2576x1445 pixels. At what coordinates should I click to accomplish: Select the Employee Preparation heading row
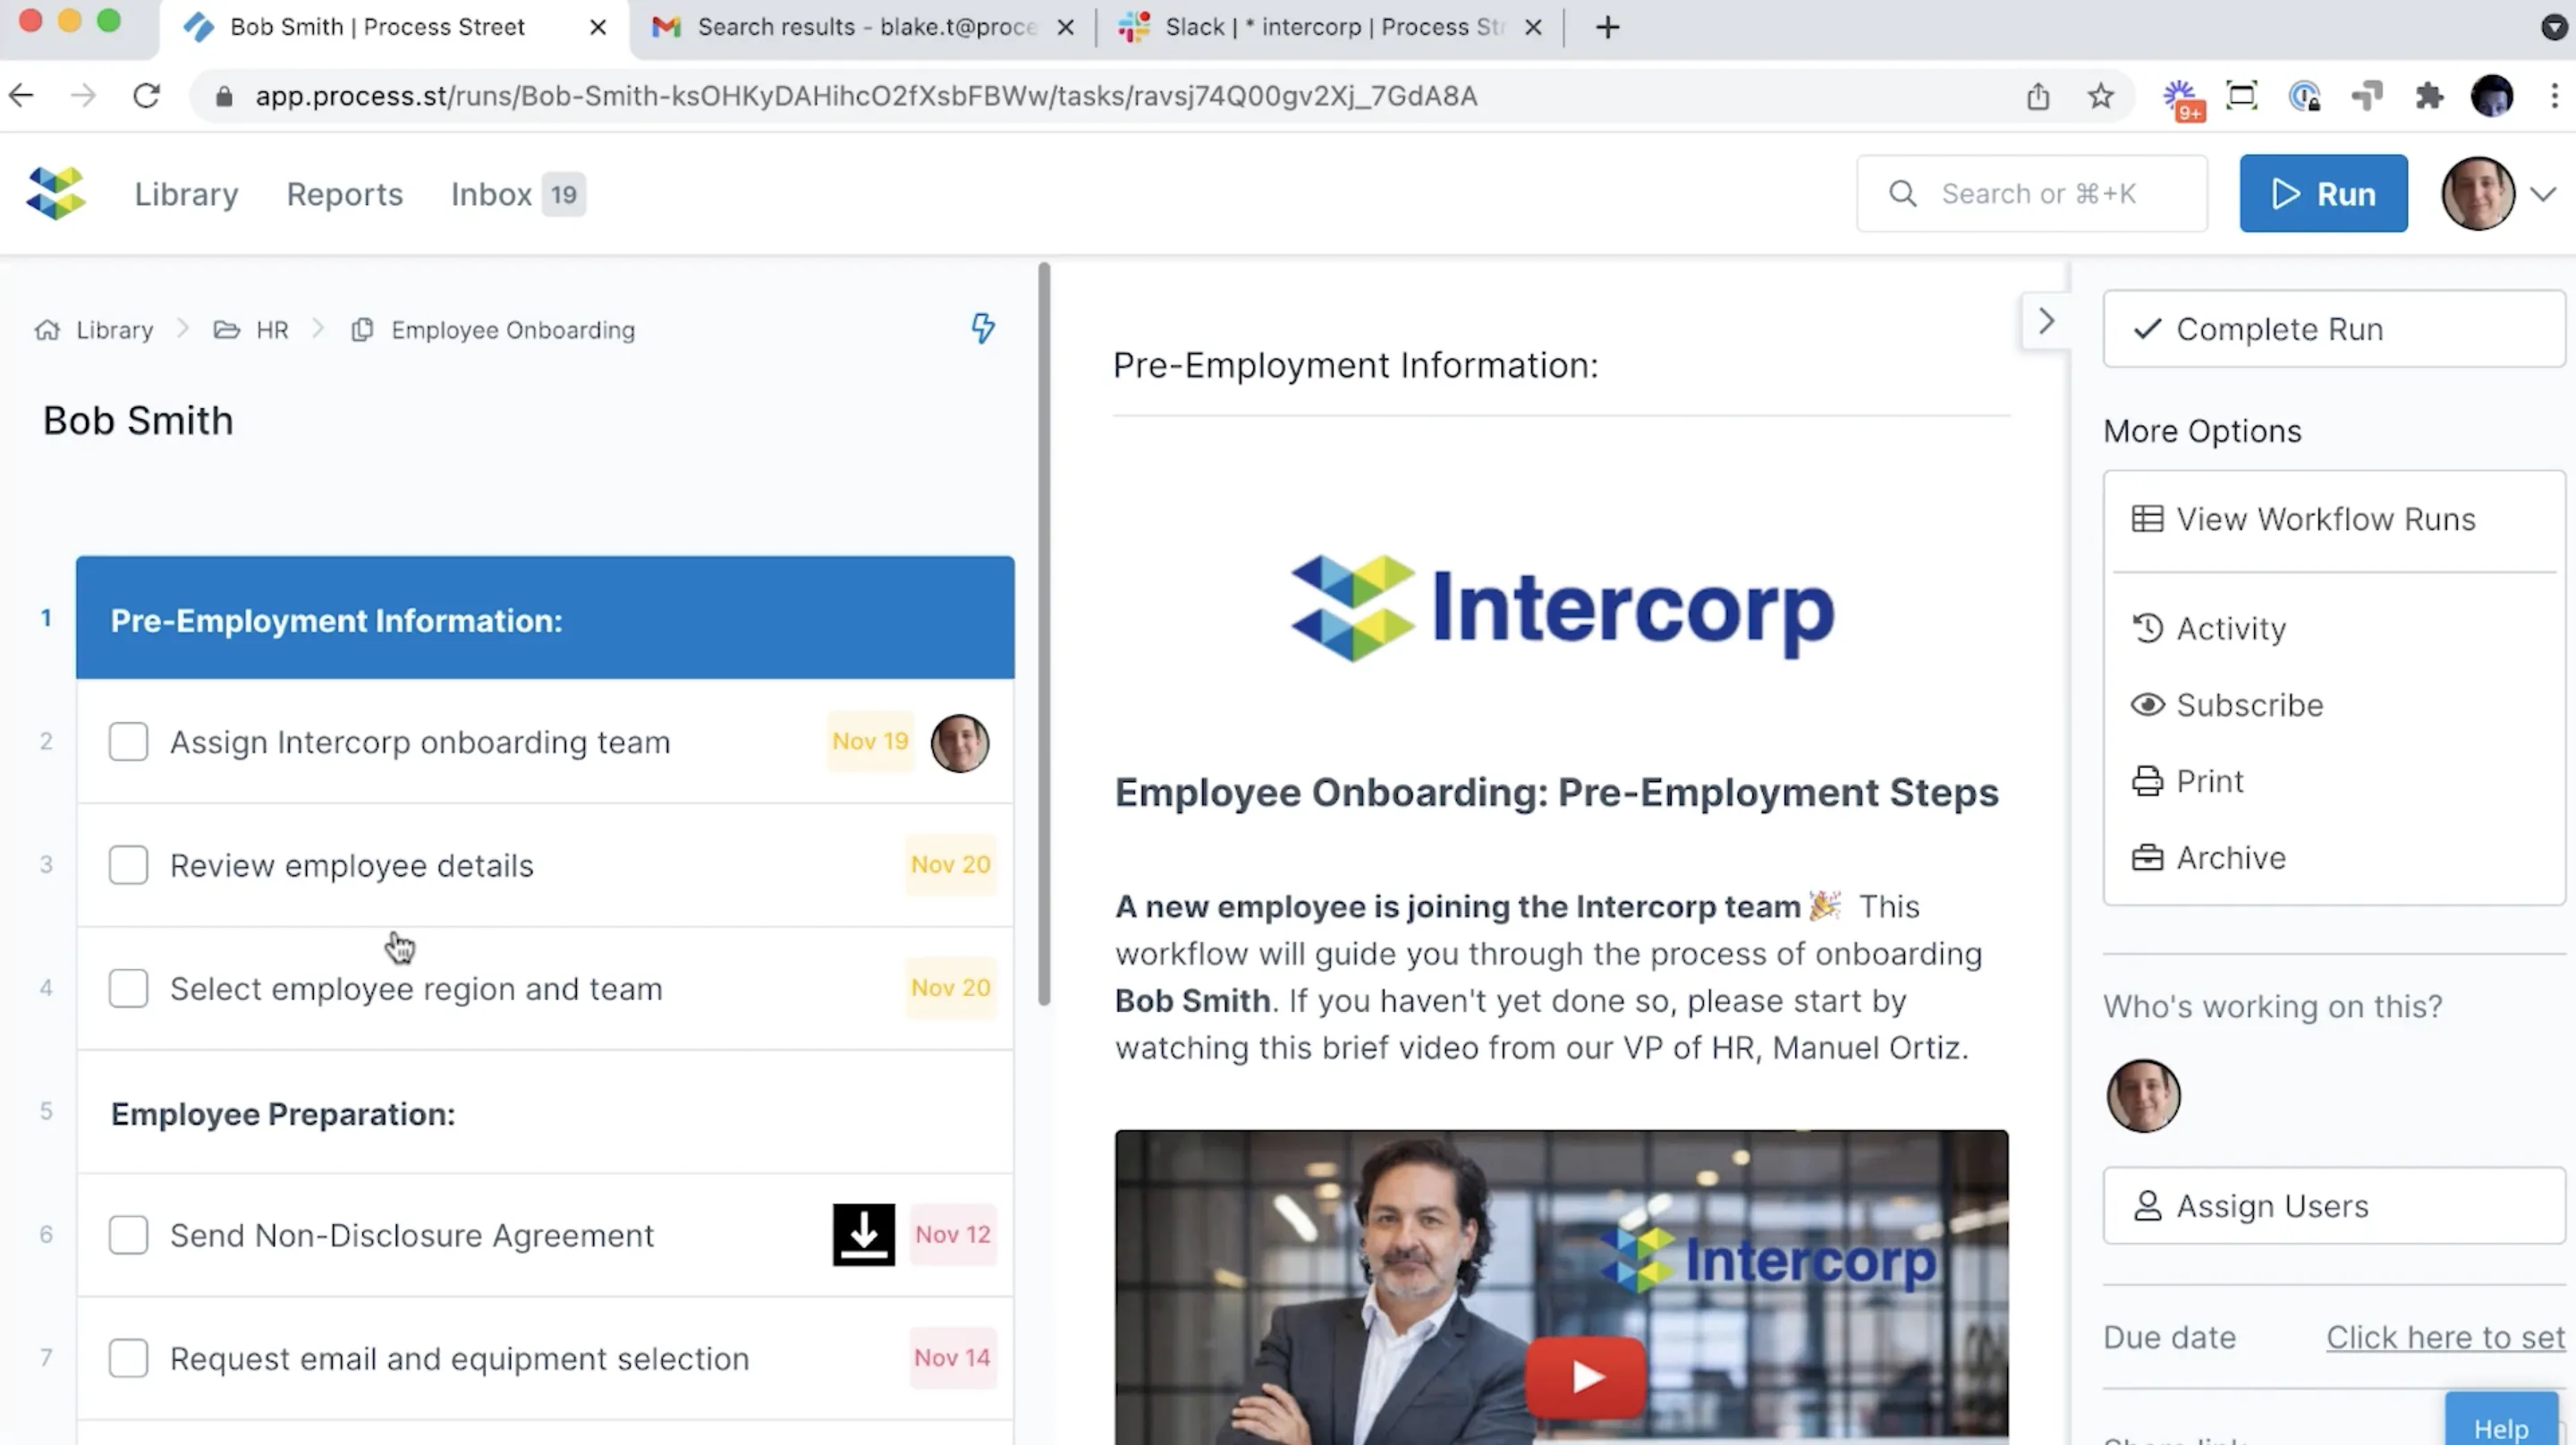[x=545, y=1112]
